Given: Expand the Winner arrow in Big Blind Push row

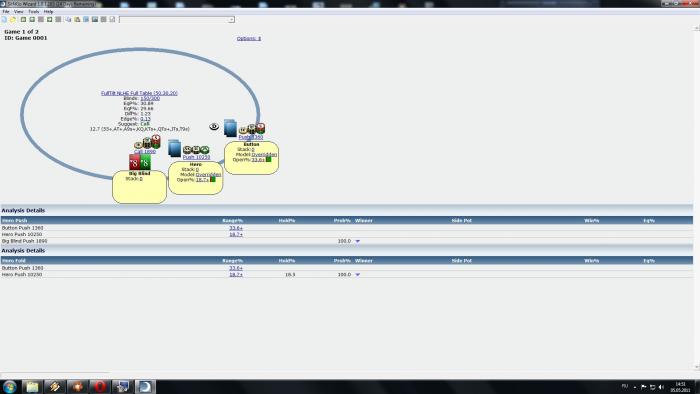Looking at the screenshot, I should click(x=358, y=241).
